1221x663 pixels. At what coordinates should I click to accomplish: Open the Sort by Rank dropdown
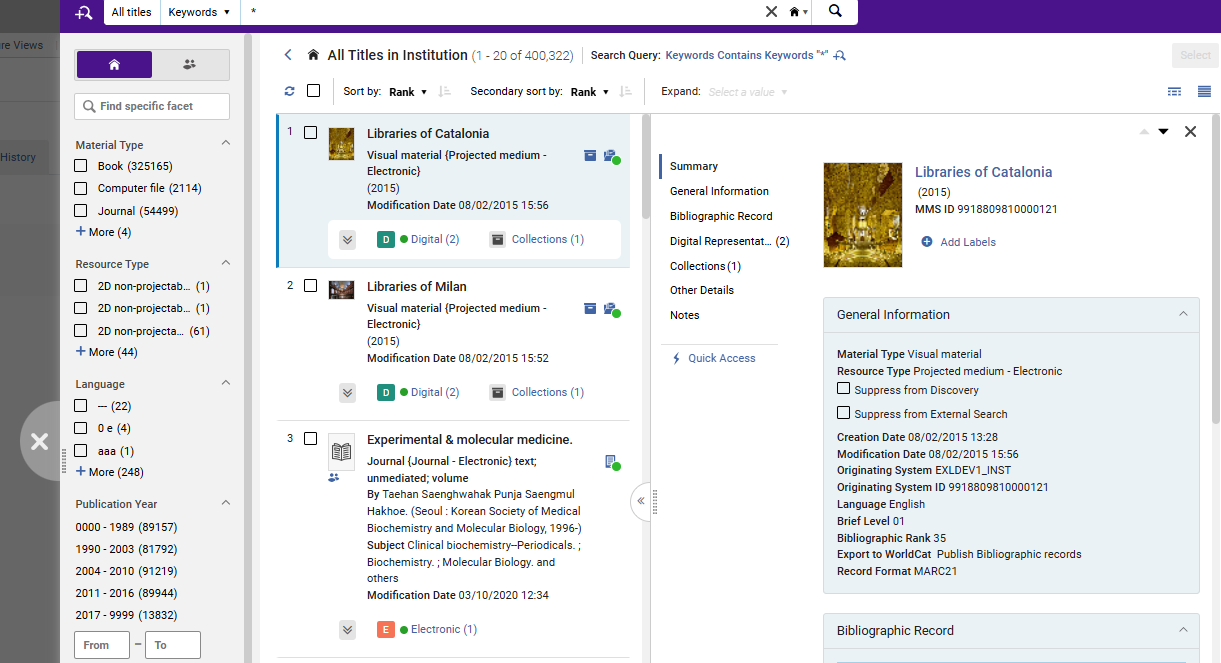(408, 92)
